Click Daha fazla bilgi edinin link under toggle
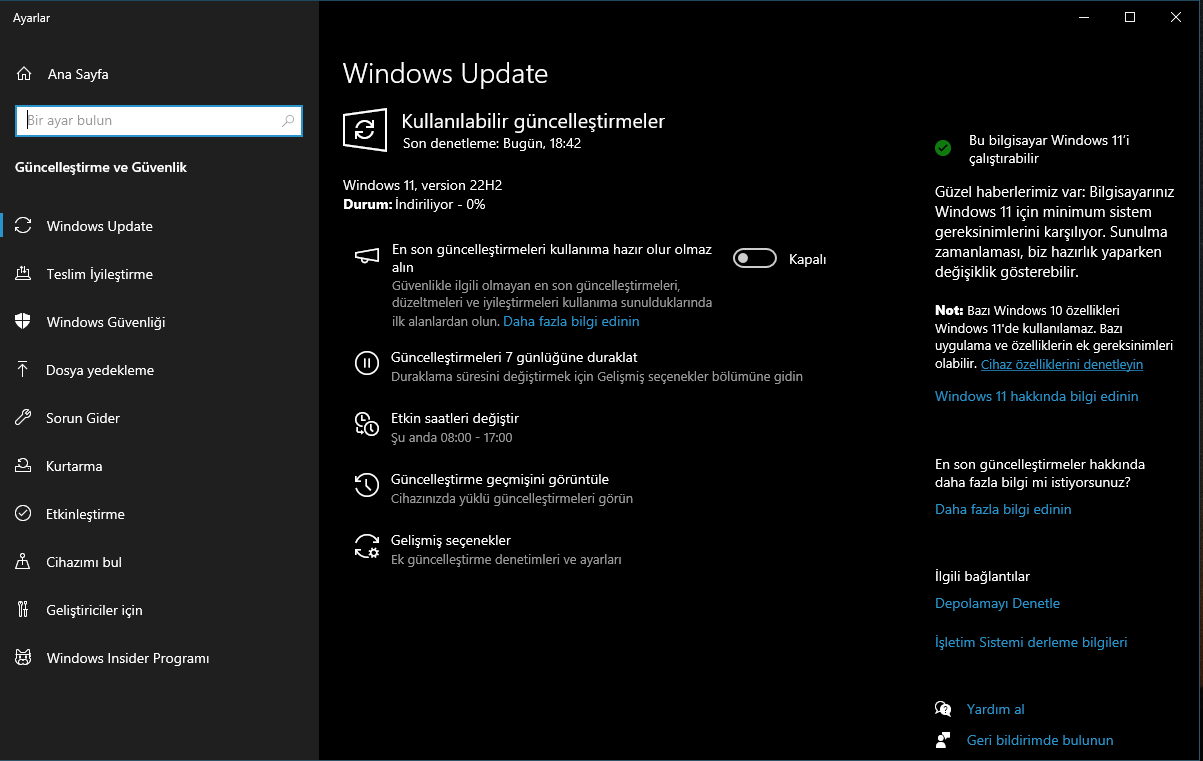 pos(571,322)
